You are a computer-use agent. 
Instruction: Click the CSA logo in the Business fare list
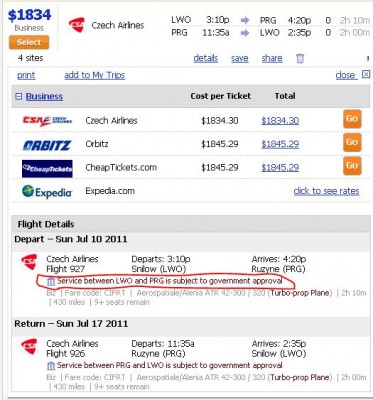tap(47, 121)
